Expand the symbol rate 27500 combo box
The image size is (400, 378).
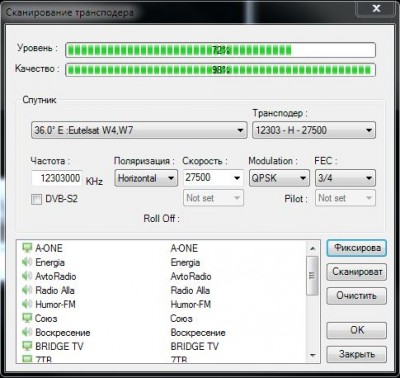213,178
